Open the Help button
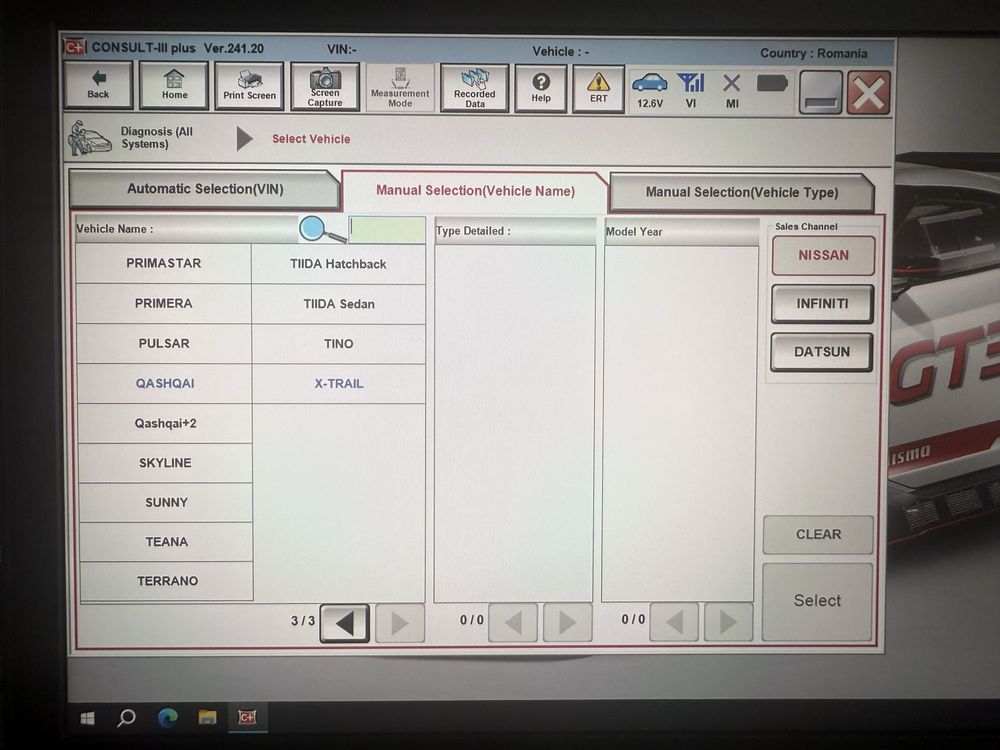This screenshot has height=750, width=1000. click(x=541, y=89)
